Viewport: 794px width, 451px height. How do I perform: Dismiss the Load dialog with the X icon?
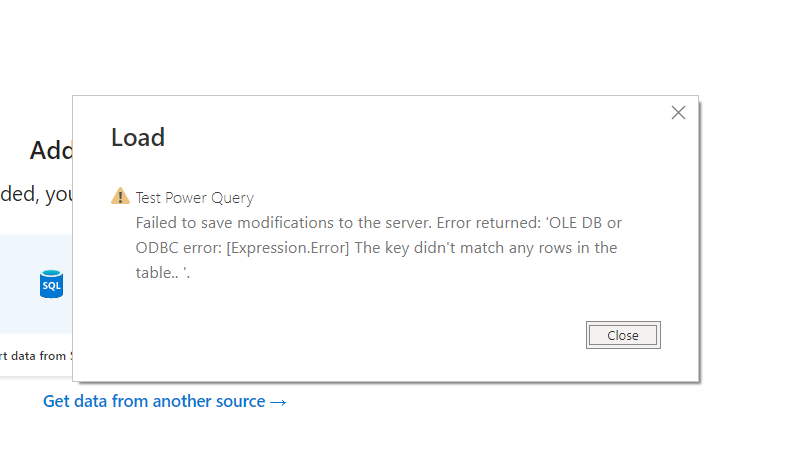[678, 112]
